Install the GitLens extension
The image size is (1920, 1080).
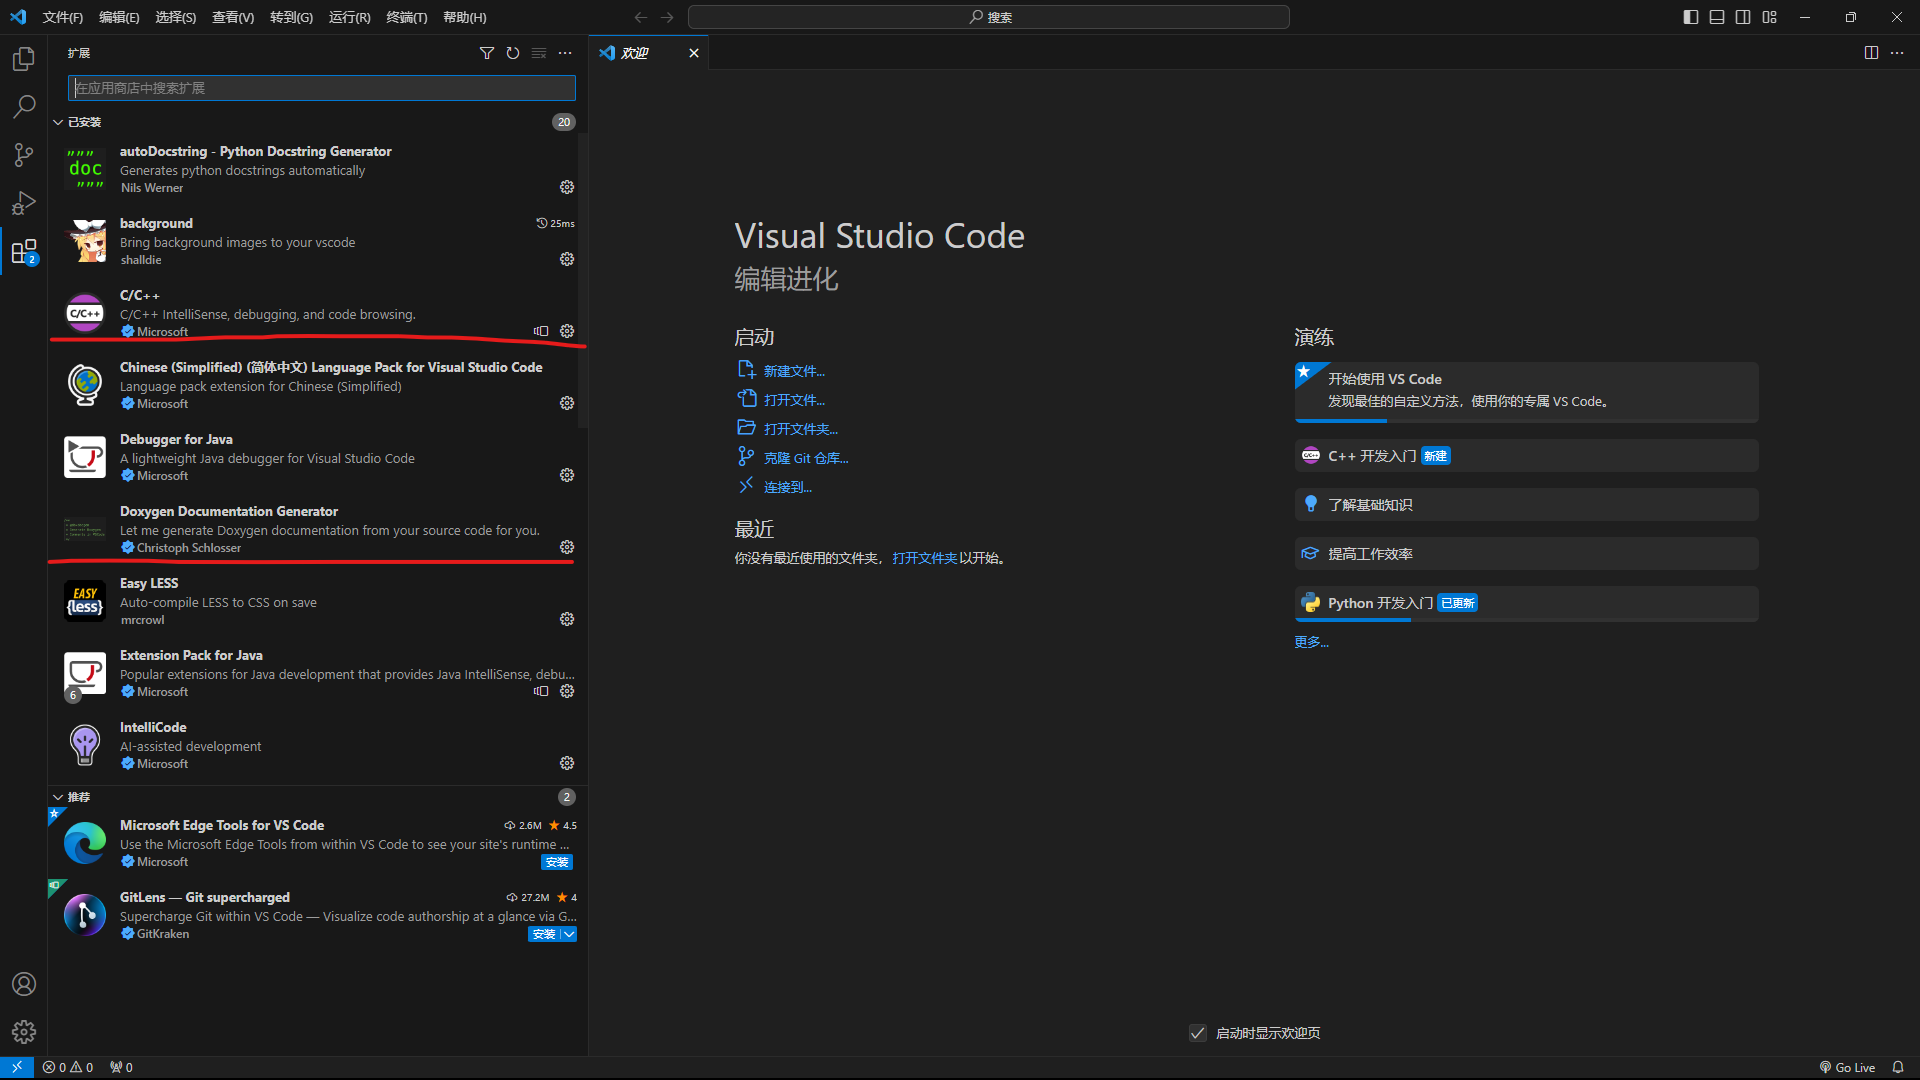[544, 934]
